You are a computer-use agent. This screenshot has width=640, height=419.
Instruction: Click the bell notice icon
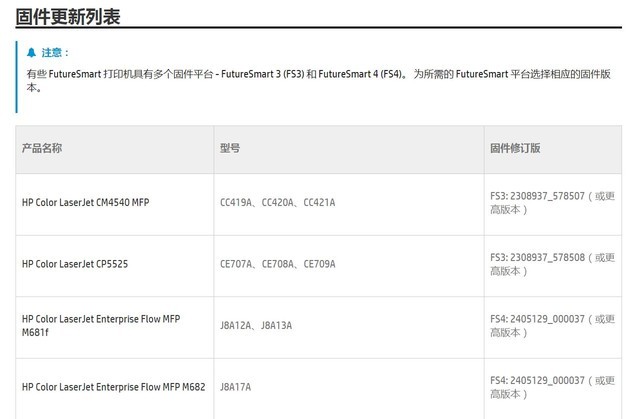pos(31,53)
